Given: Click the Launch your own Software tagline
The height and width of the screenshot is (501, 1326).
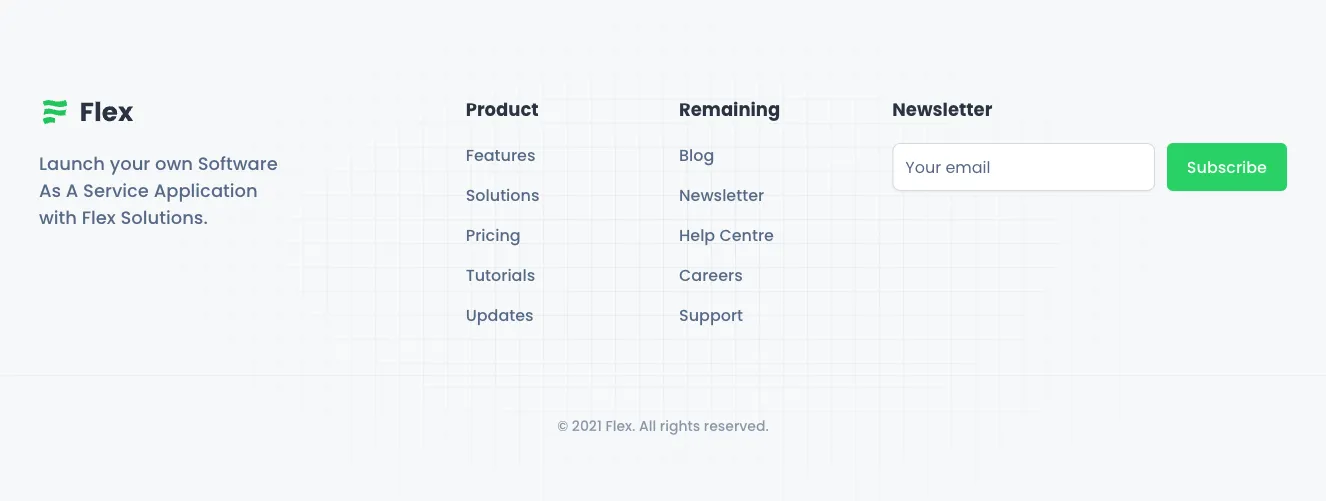Looking at the screenshot, I should pos(158,164).
